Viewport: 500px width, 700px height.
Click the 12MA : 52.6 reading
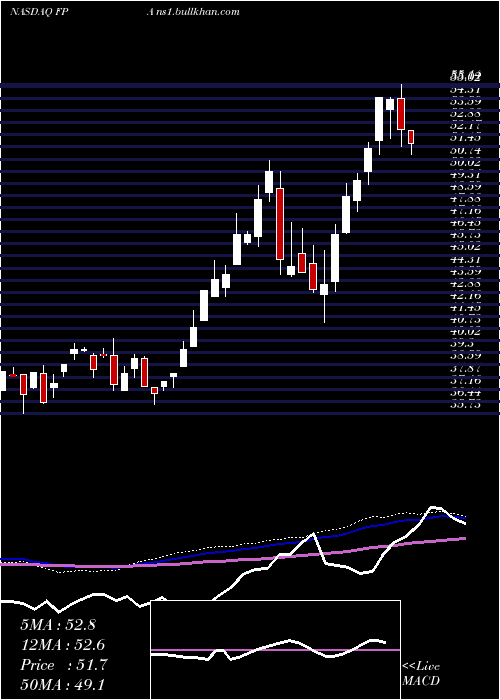pos(62,645)
